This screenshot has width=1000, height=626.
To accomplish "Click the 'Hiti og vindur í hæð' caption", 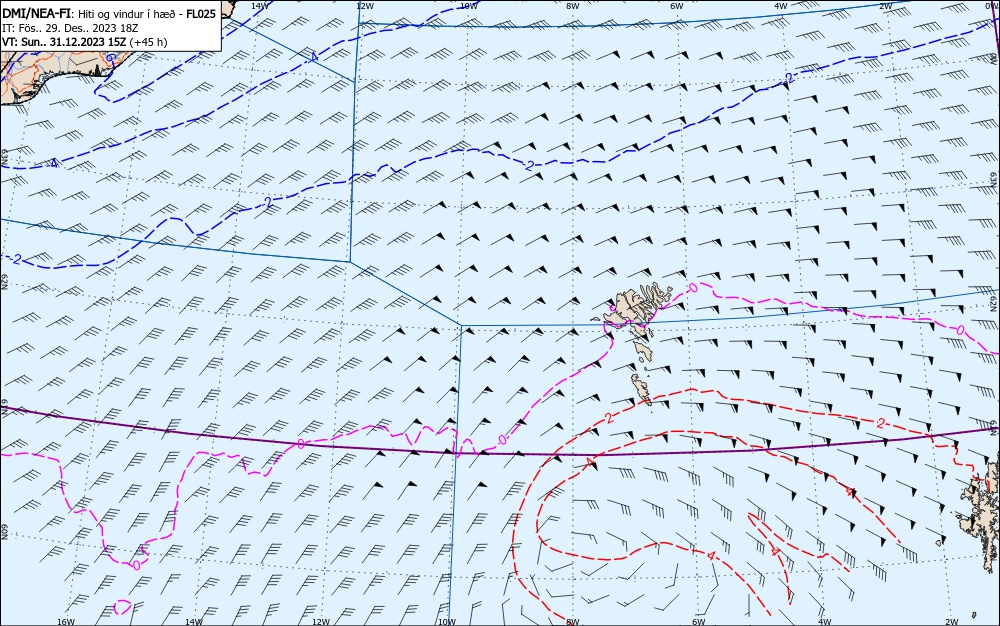I will [x=126, y=14].
